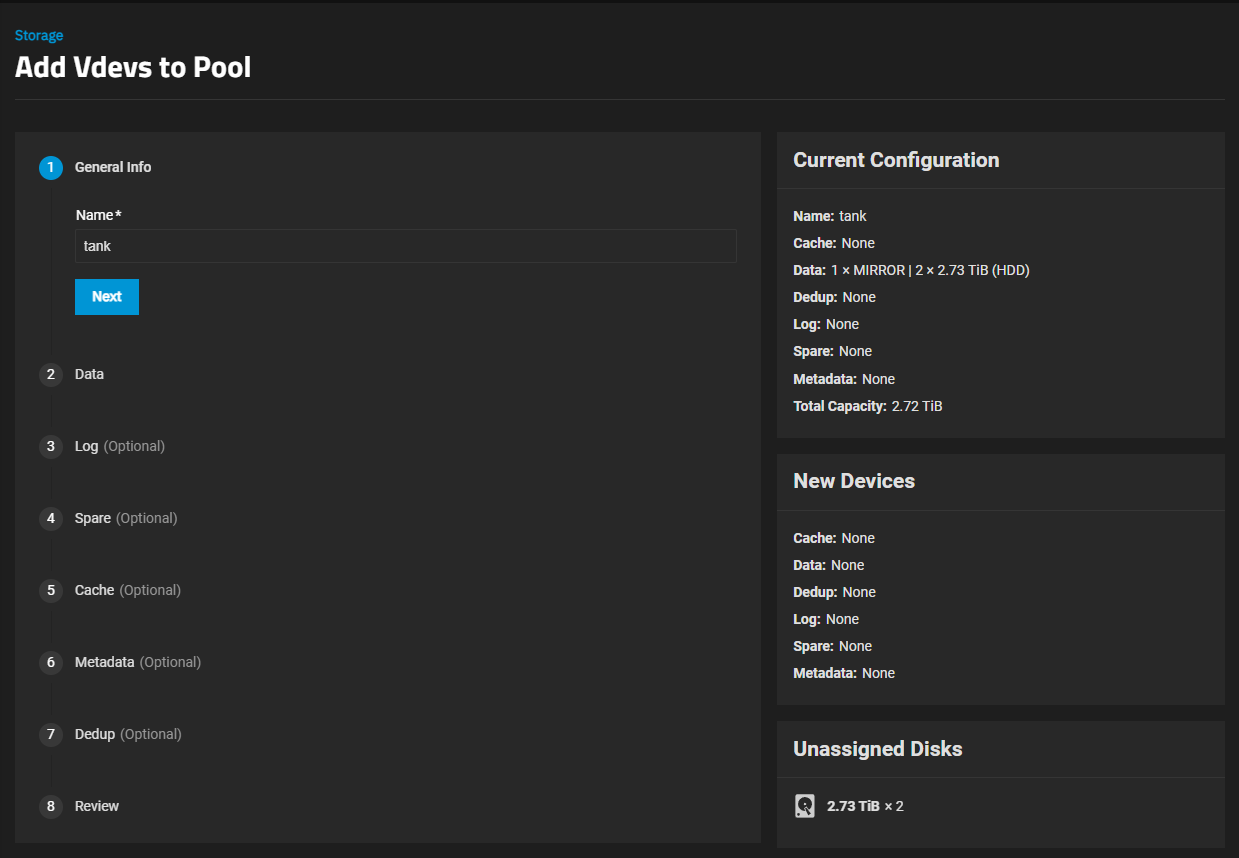1239x858 pixels.
Task: Expand the Log (Optional) step label
Action: point(119,446)
